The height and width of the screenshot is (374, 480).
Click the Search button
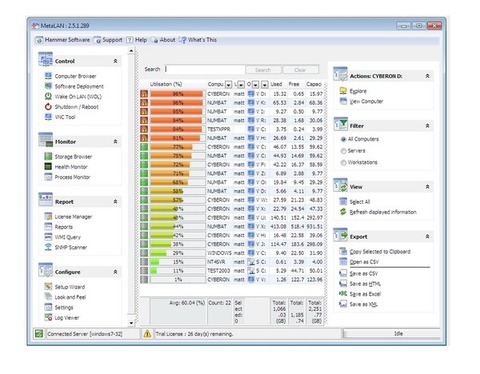coord(263,70)
